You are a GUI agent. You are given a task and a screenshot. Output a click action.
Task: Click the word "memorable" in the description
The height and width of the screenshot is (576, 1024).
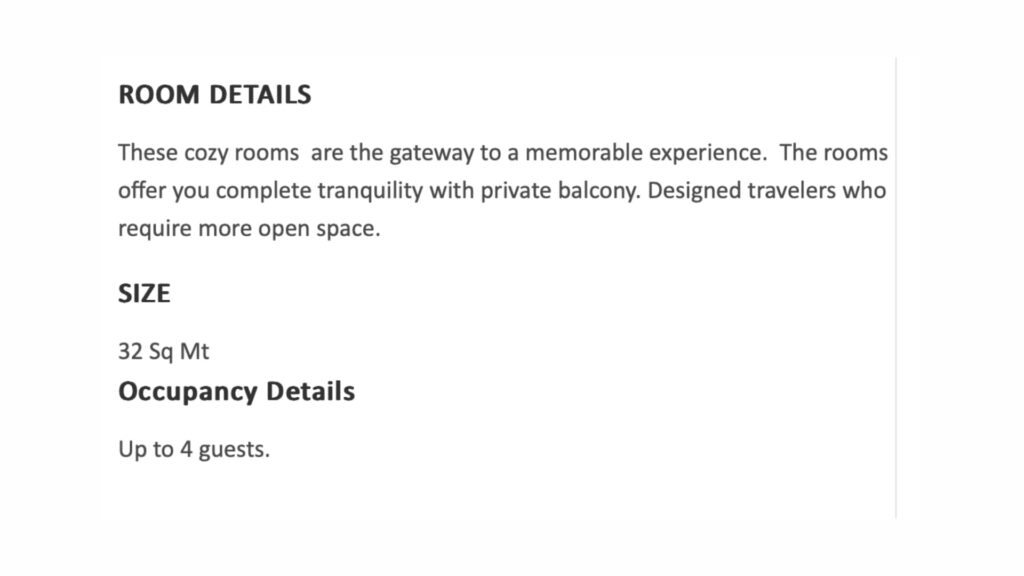[x=584, y=153]
